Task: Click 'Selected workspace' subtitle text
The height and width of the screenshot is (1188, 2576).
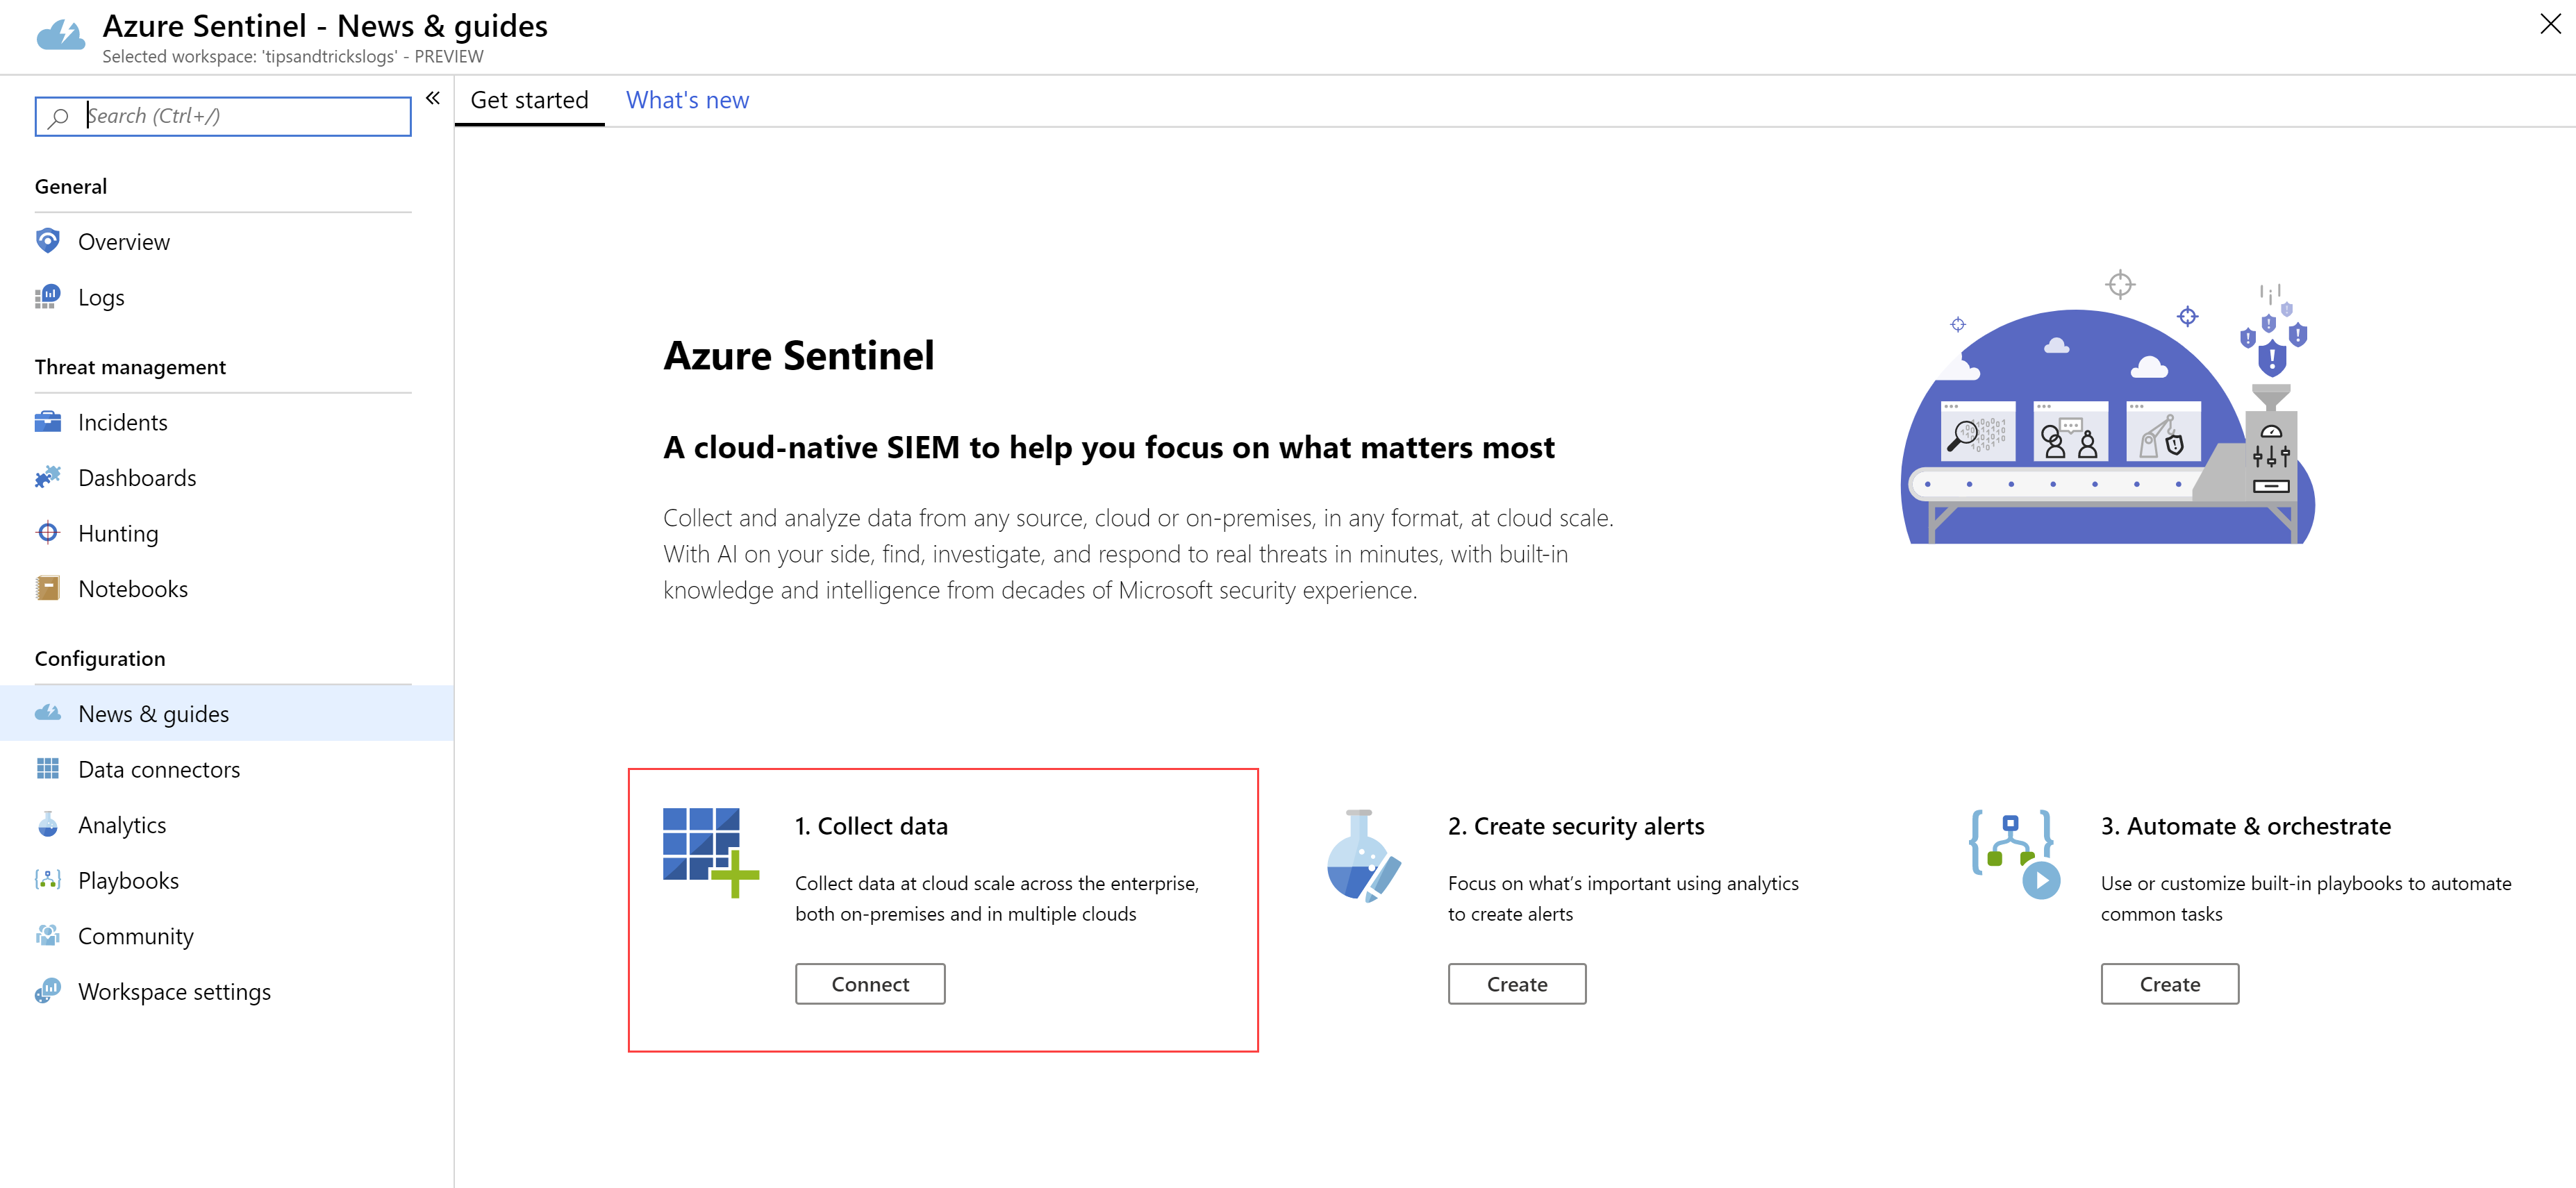Action: point(293,56)
